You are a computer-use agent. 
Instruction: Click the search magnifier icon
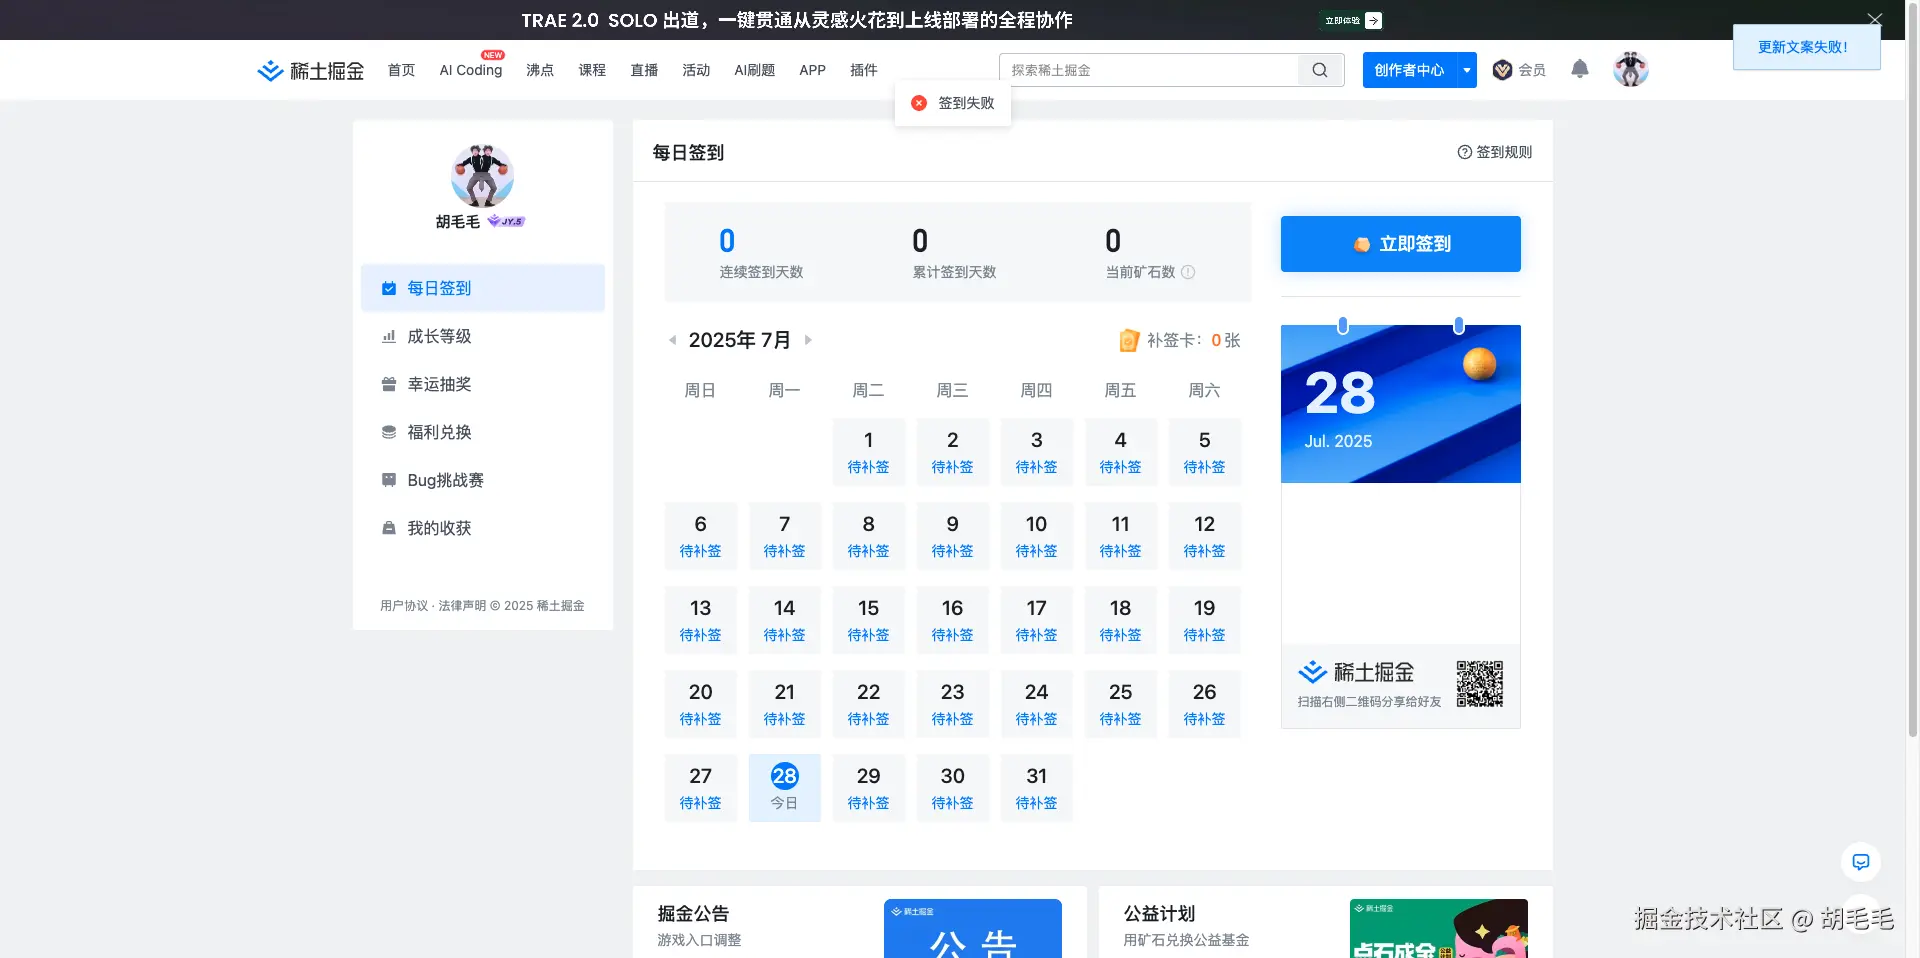coord(1319,70)
